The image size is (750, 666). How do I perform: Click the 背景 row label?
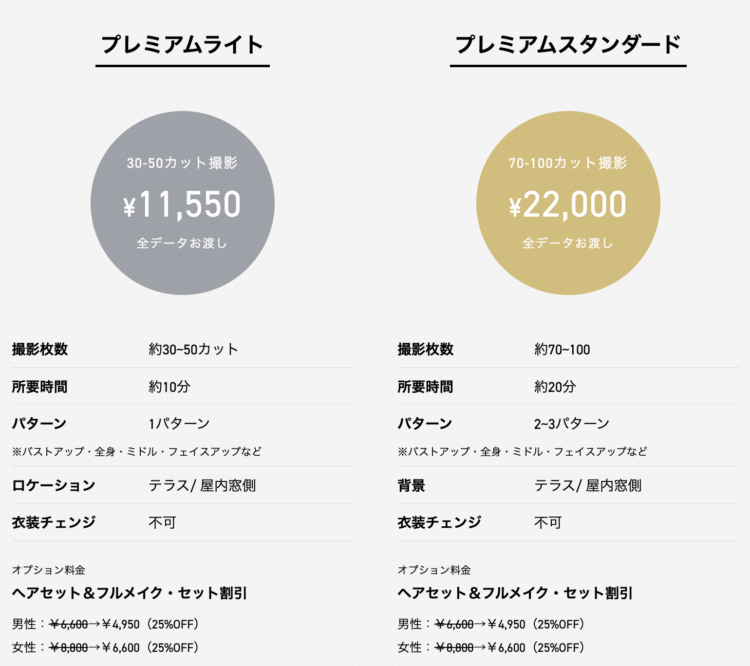coord(411,486)
